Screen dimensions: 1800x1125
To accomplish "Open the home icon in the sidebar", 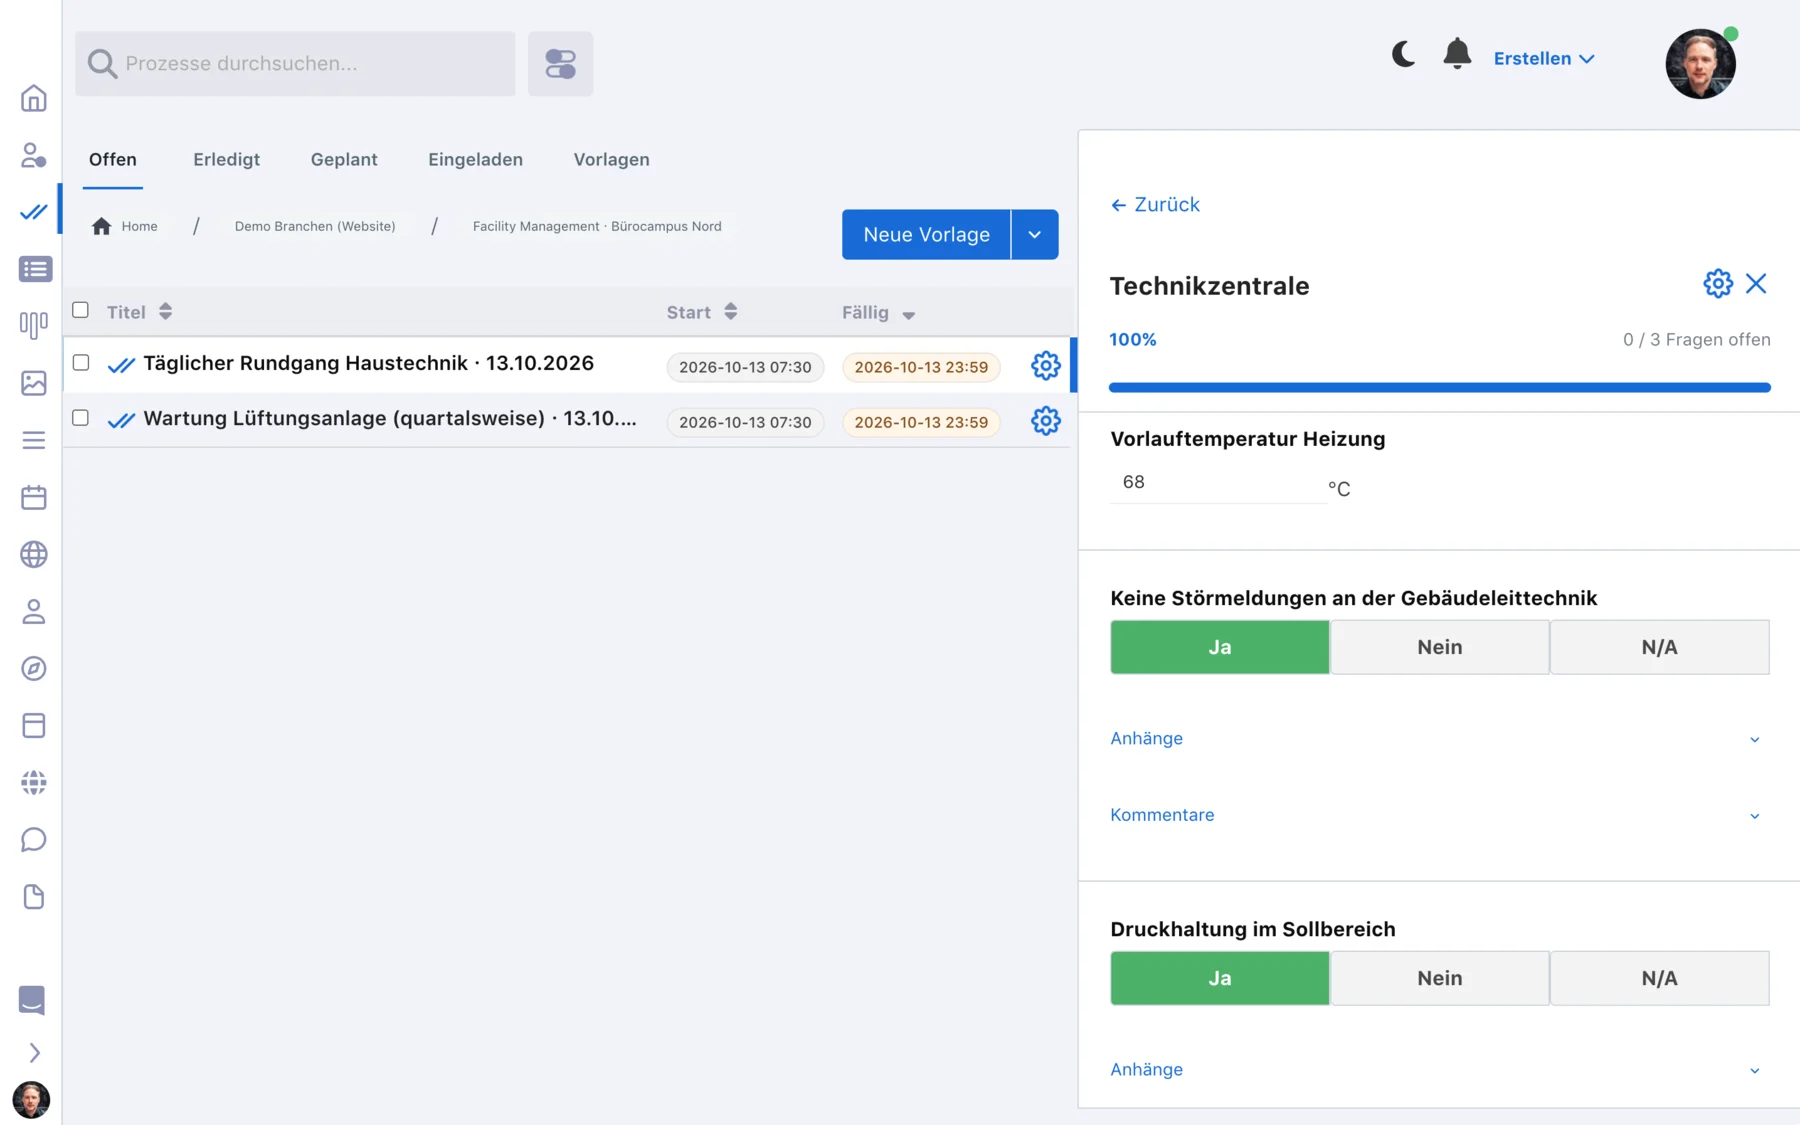I will pyautogui.click(x=33, y=98).
